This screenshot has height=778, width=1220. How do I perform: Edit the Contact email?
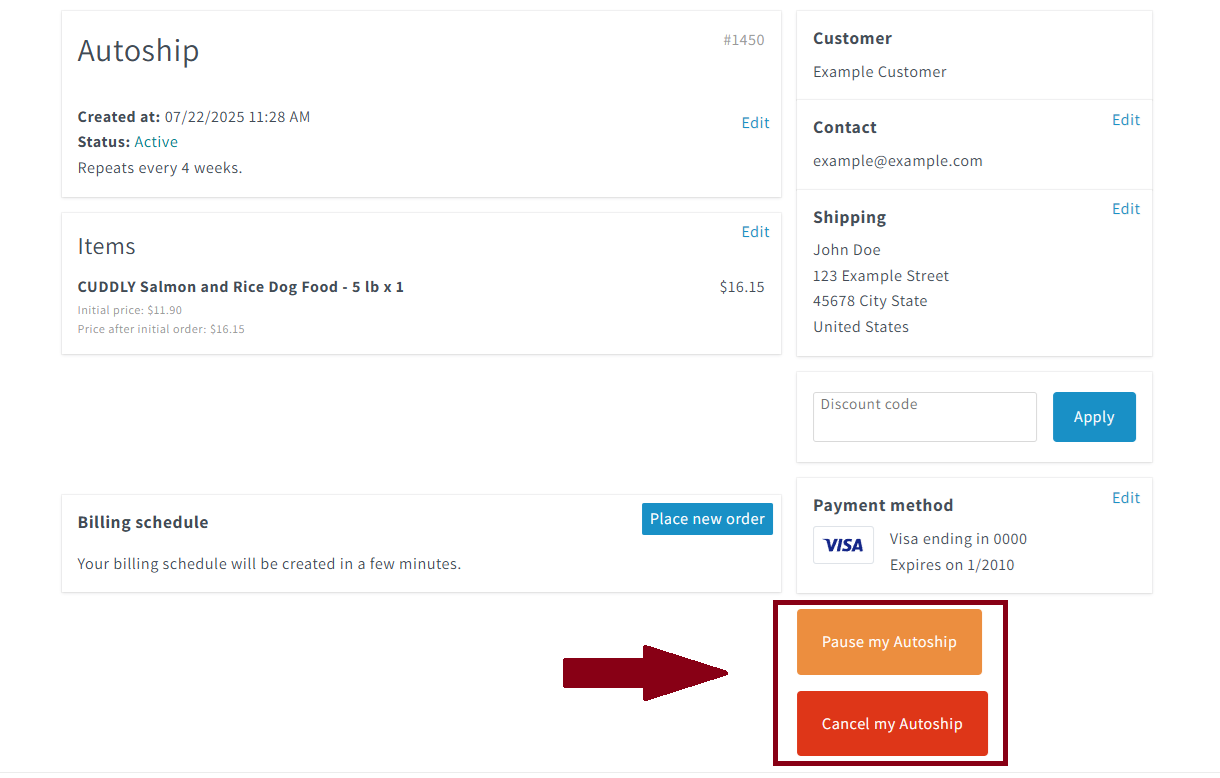tap(1126, 120)
